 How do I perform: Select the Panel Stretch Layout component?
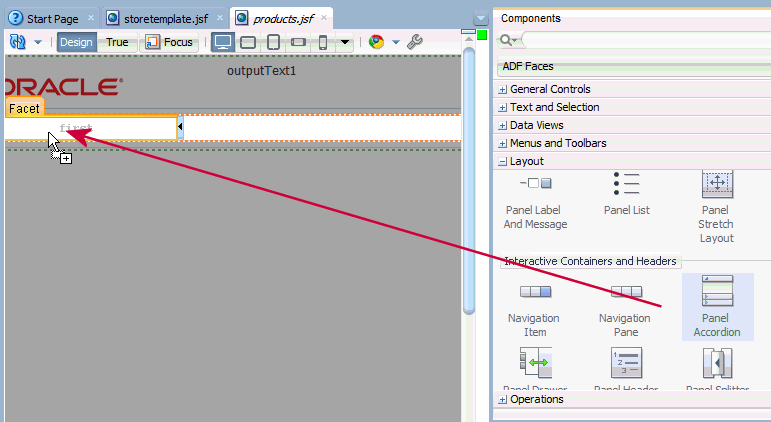click(x=717, y=208)
